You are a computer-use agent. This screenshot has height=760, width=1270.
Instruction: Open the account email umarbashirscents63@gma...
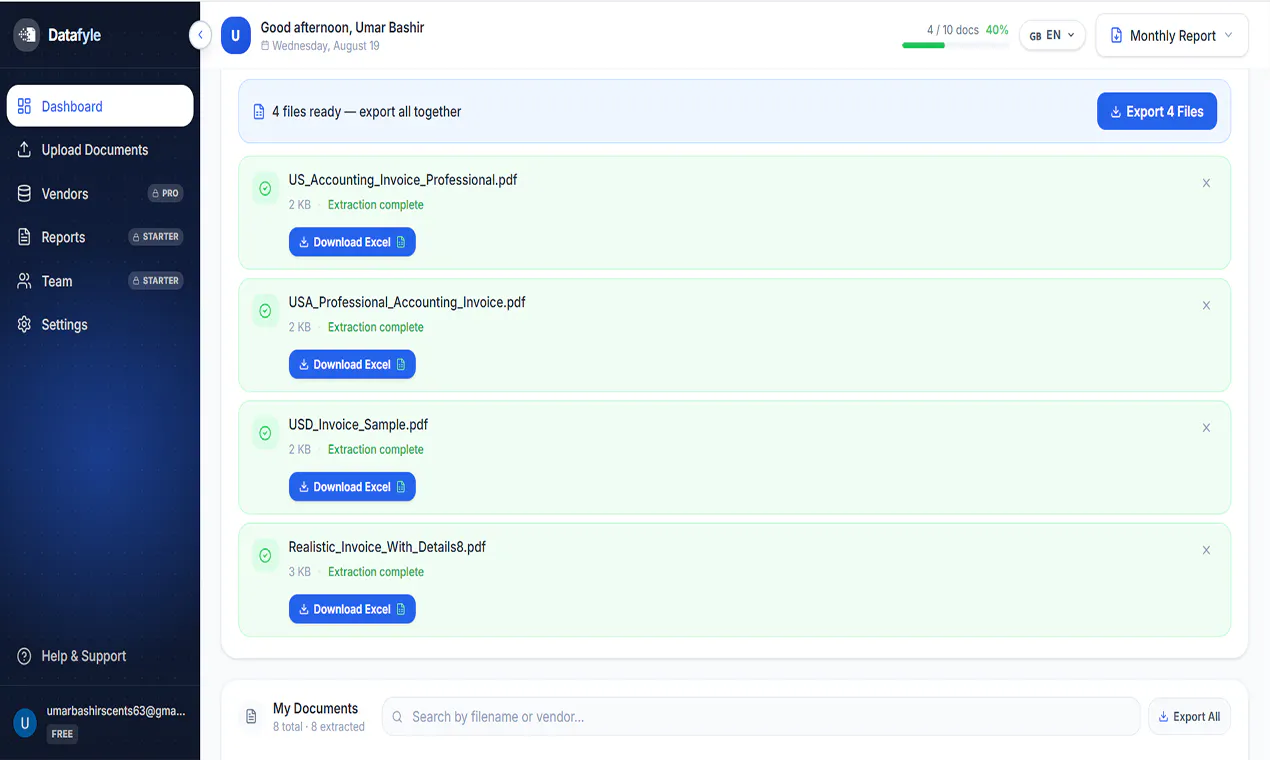pos(116,711)
